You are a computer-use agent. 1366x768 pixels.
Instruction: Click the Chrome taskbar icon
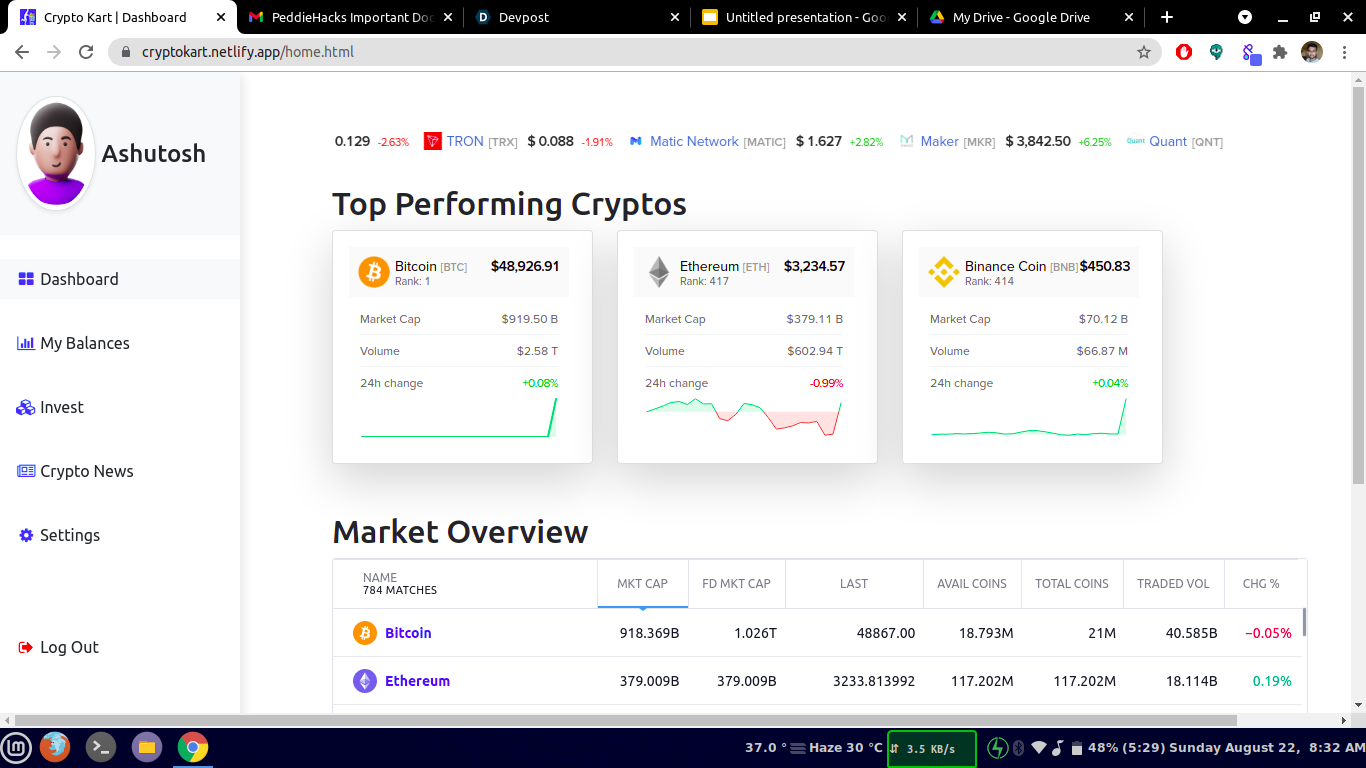pos(193,747)
